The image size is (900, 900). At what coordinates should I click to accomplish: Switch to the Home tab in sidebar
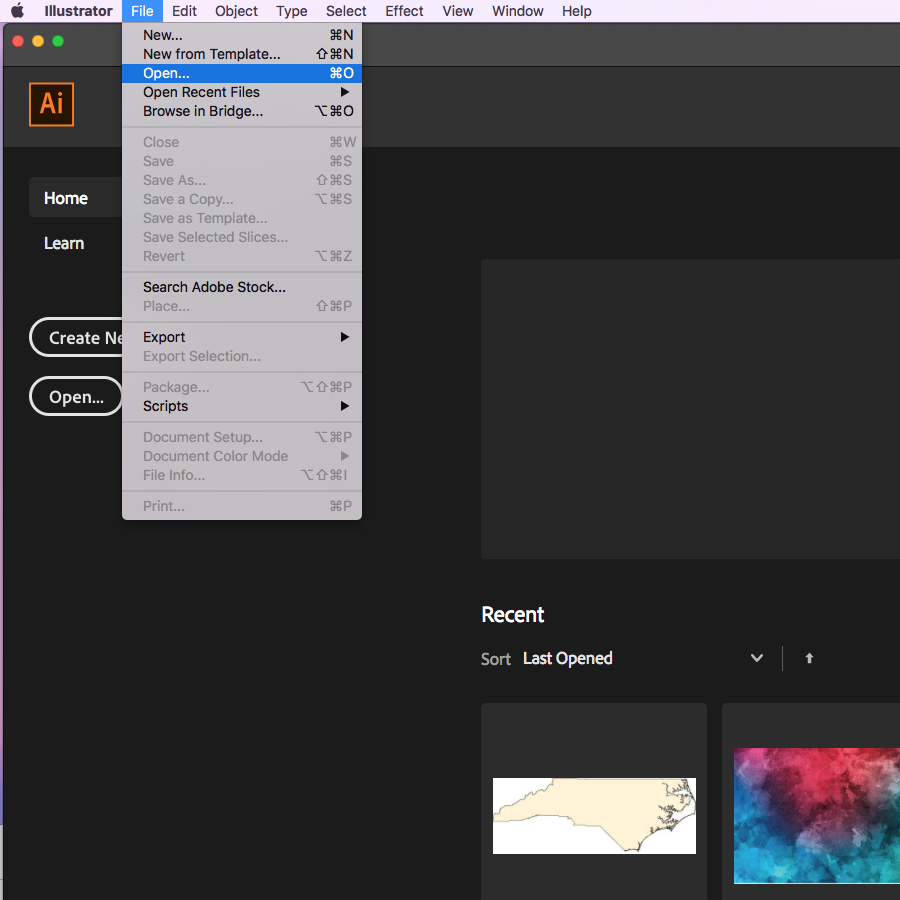(76, 198)
